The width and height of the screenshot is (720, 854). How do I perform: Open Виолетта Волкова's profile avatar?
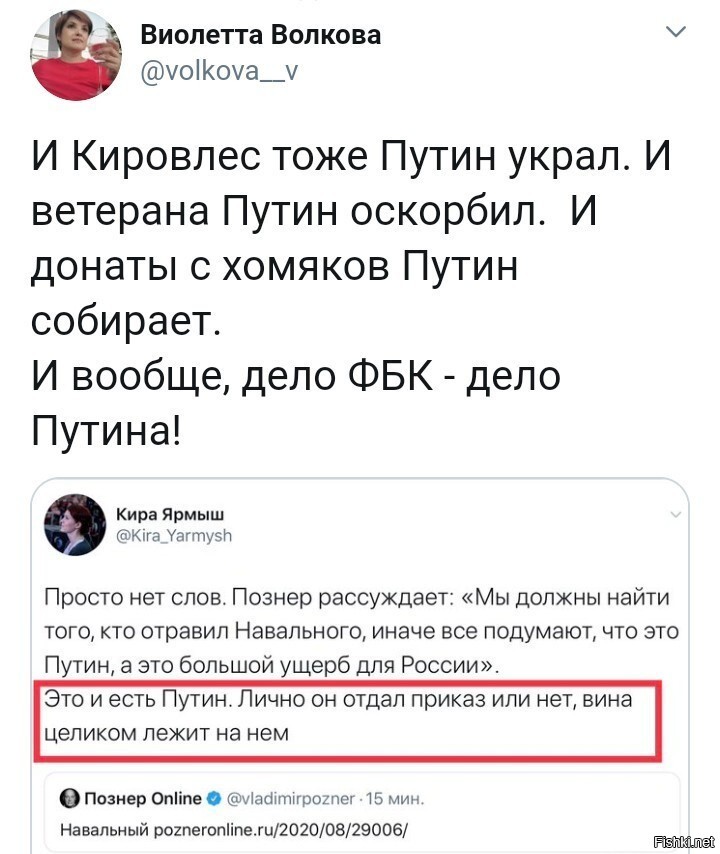tap(76, 55)
